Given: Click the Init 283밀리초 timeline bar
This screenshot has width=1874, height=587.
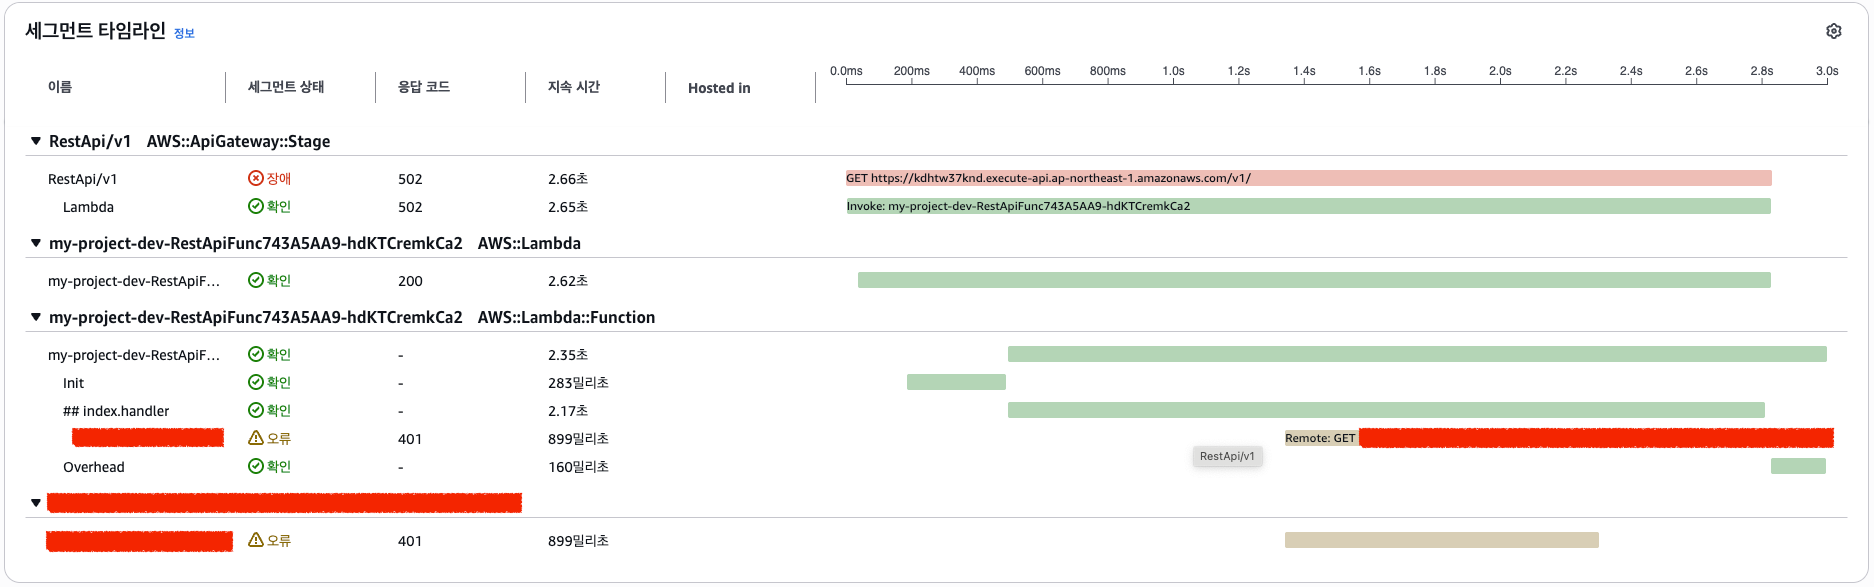Looking at the screenshot, I should click(x=956, y=382).
